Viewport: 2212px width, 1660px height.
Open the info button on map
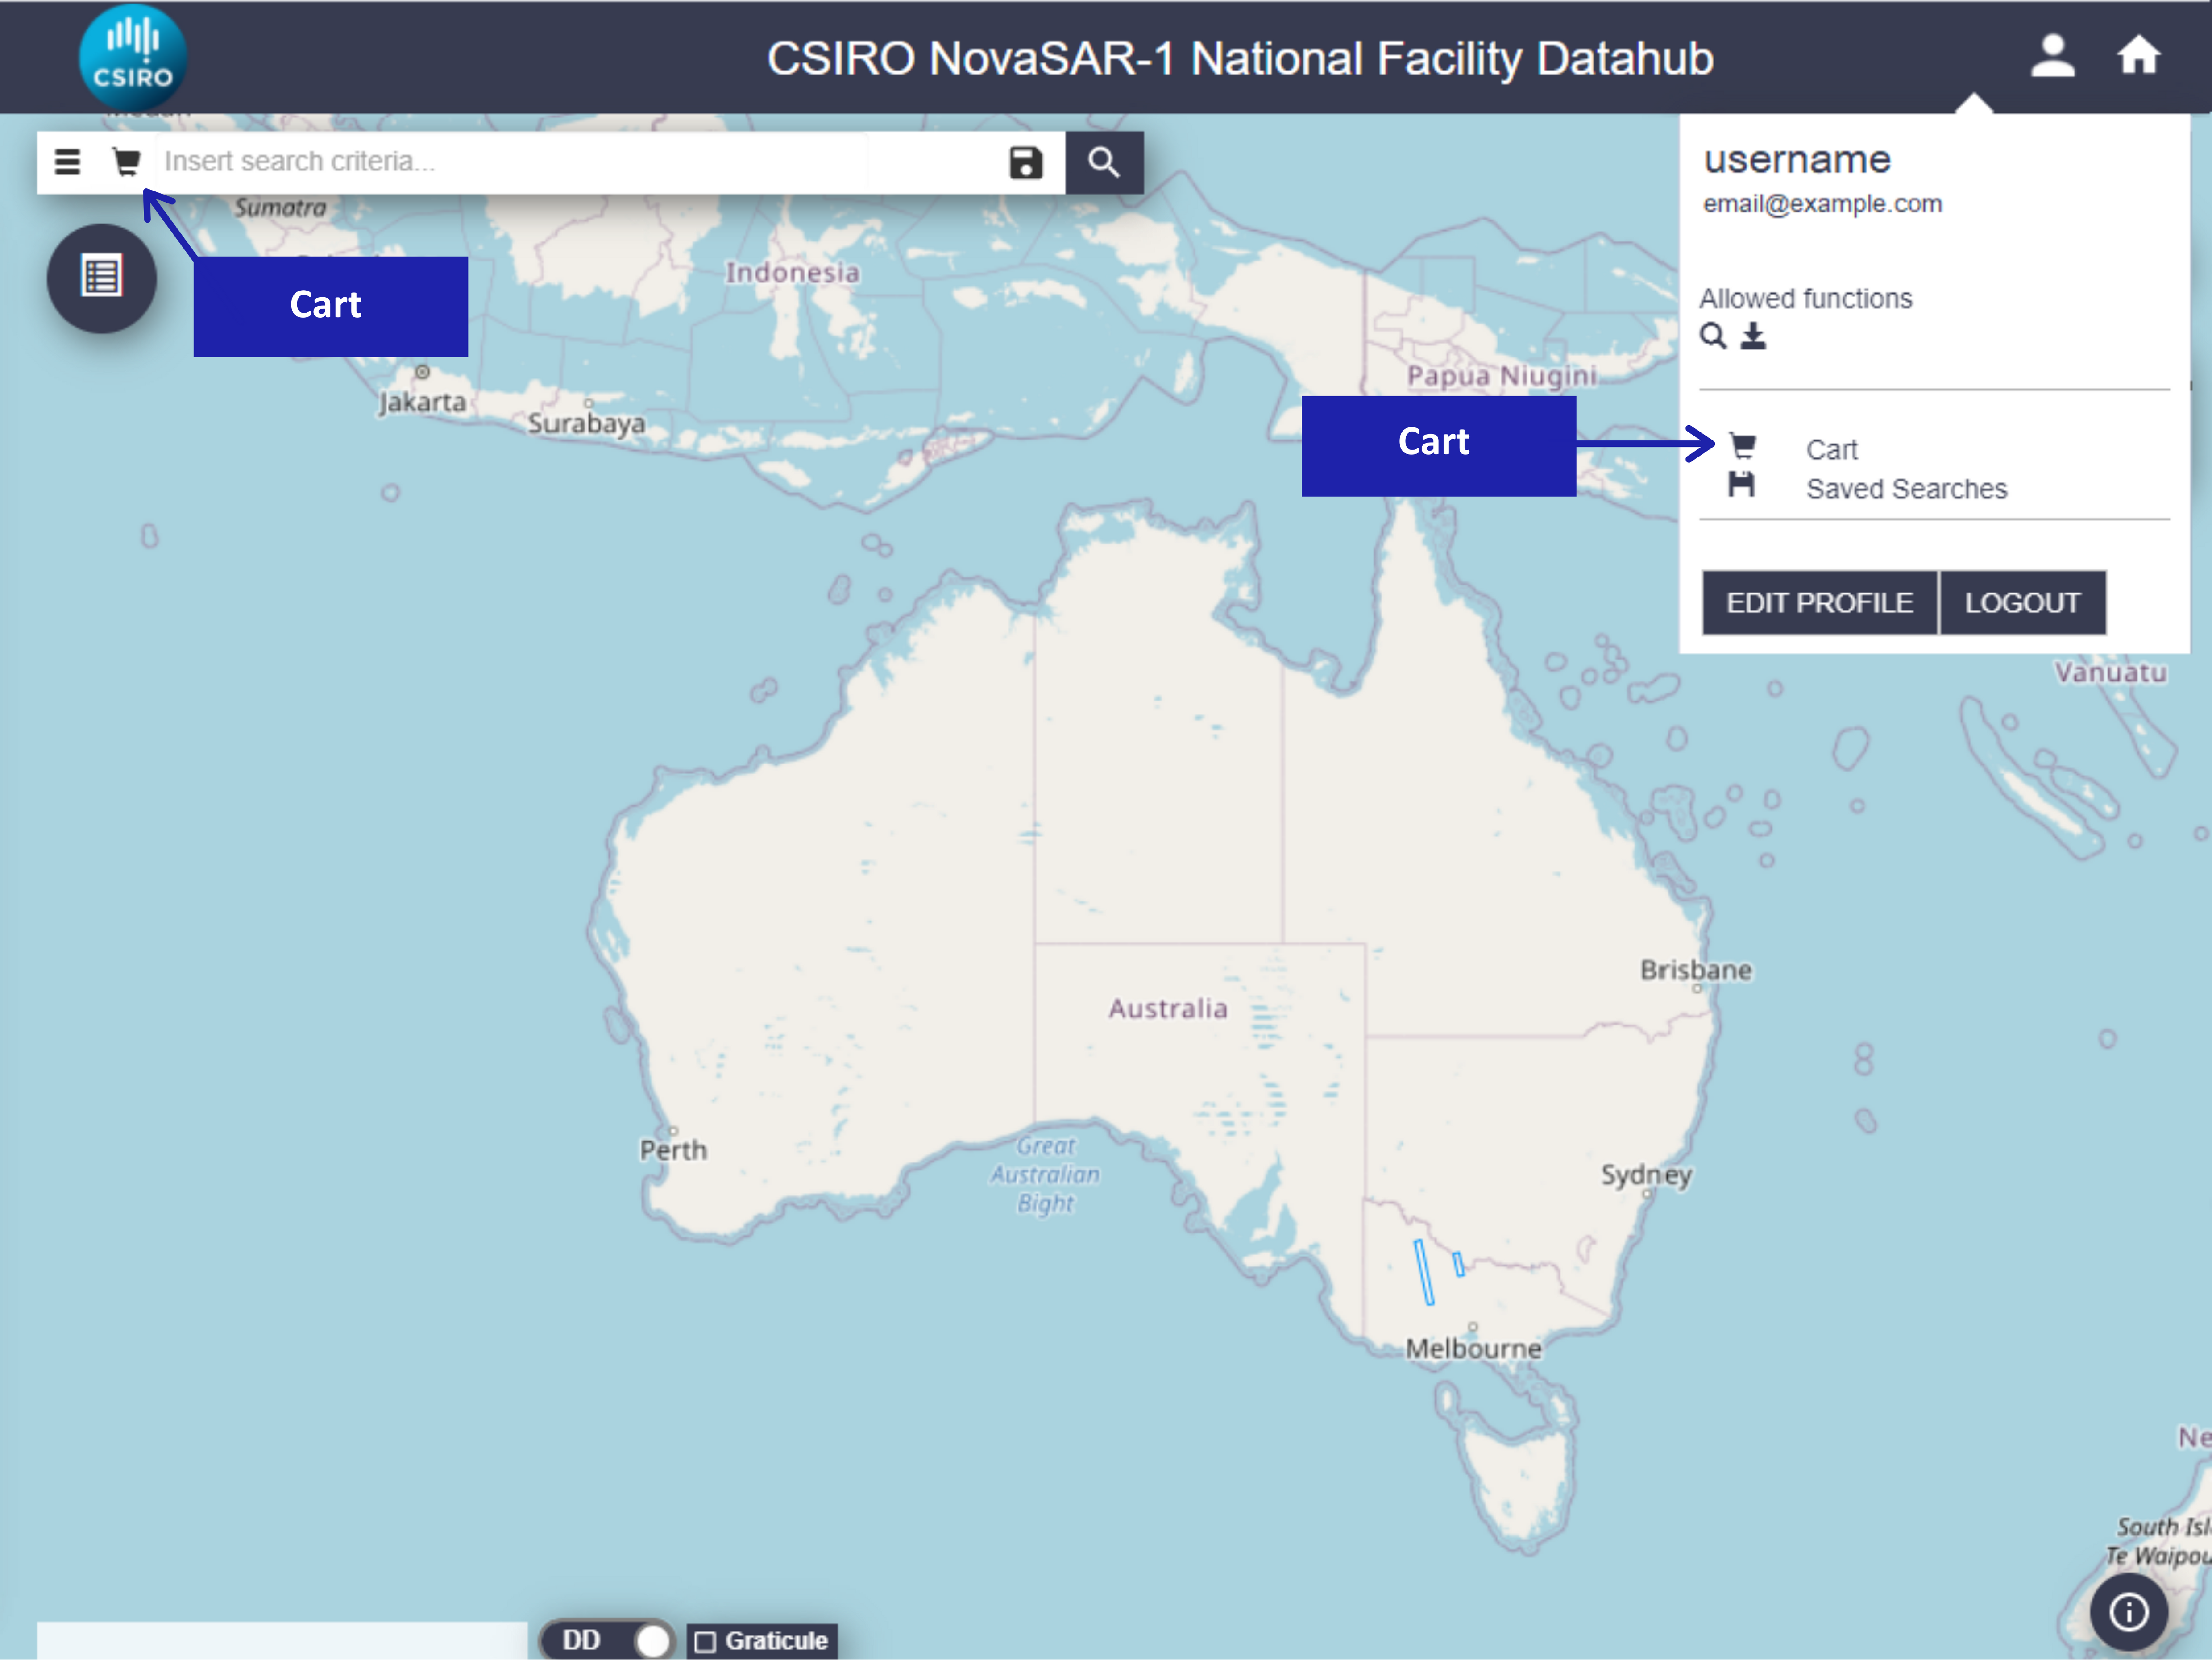click(2129, 1611)
